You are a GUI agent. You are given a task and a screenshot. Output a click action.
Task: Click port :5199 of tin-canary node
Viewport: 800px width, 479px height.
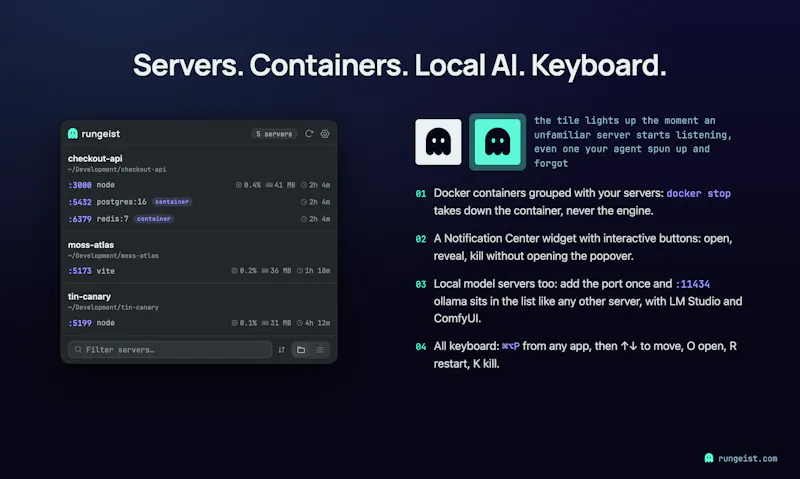(x=80, y=323)
